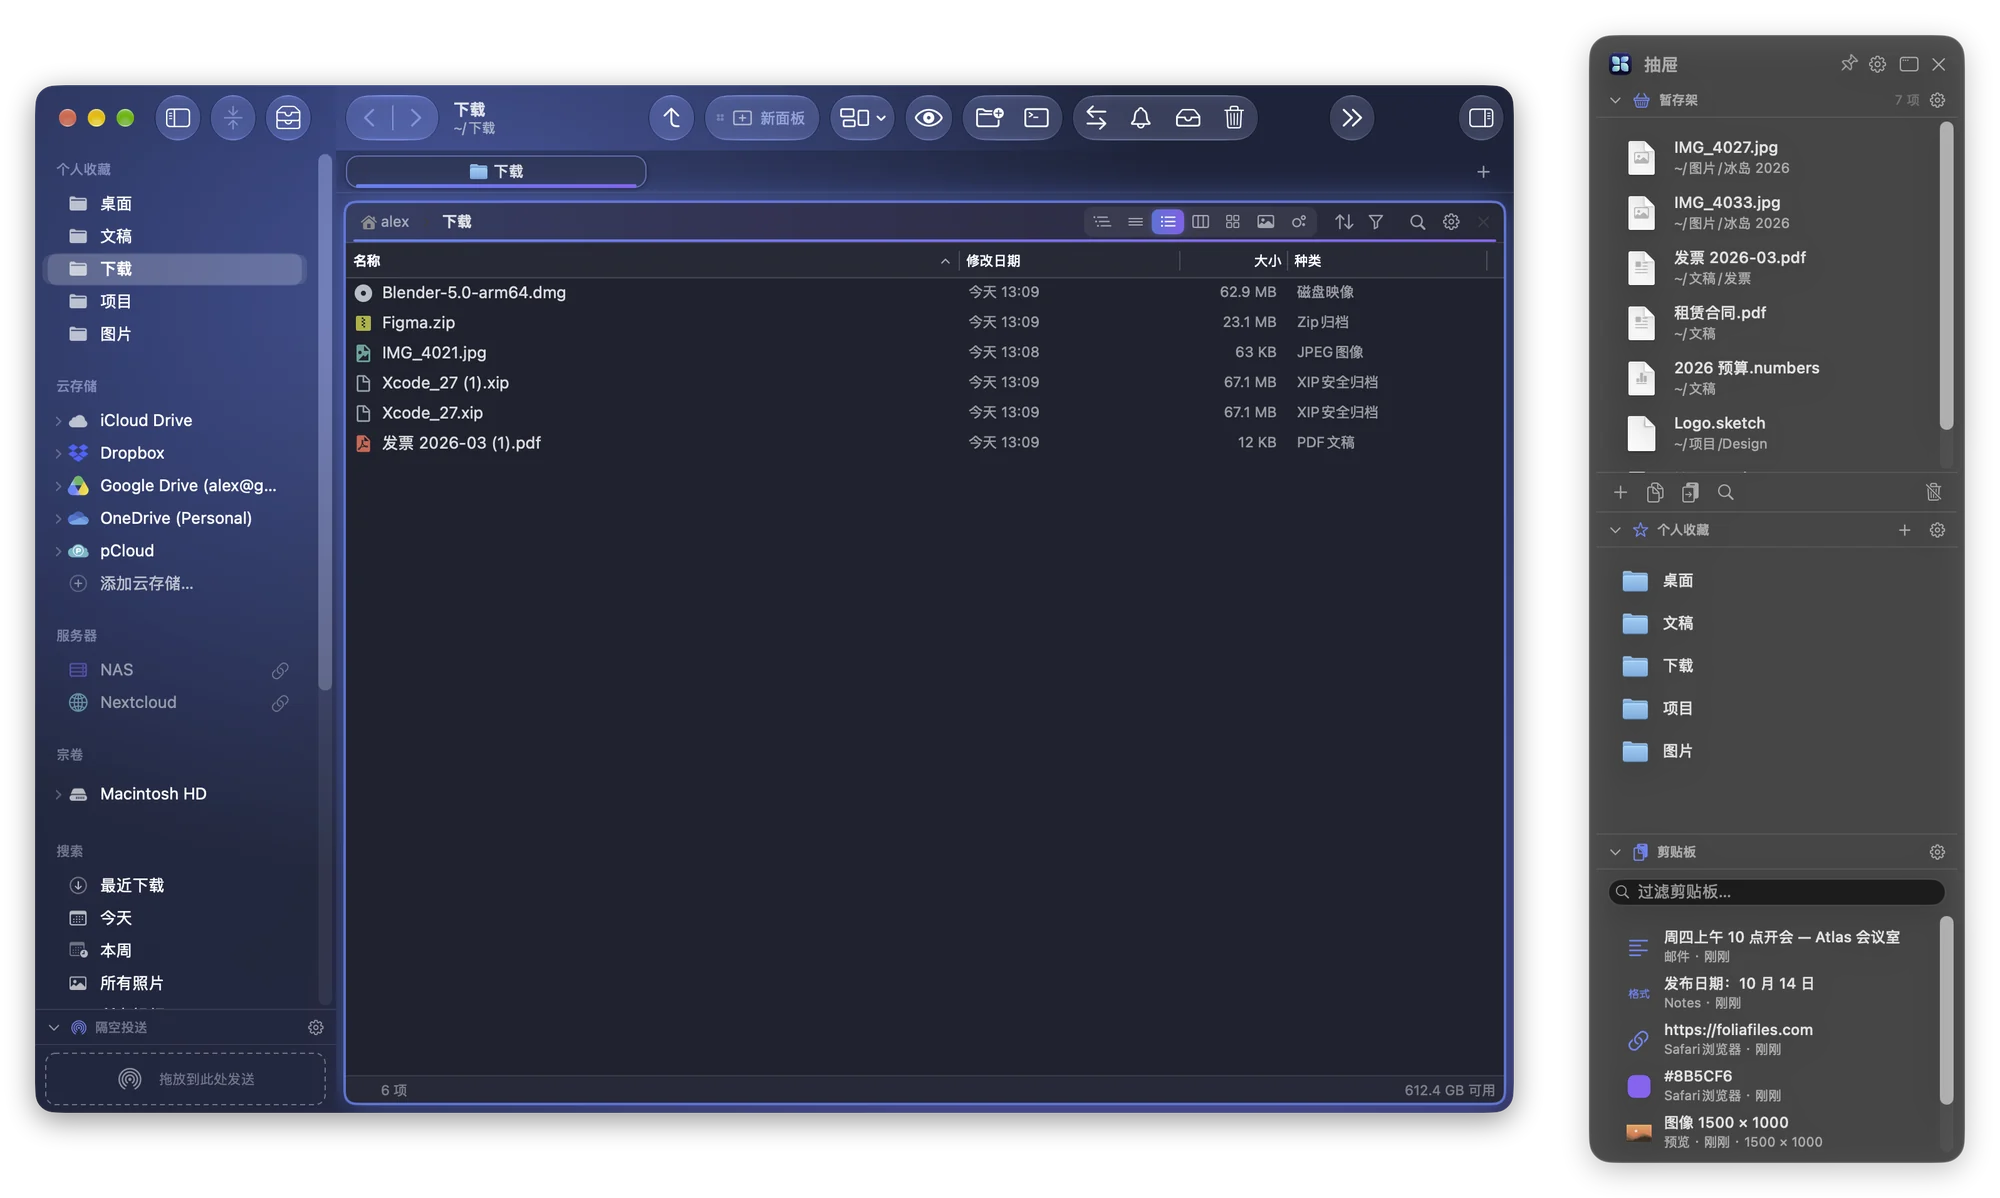Open the panel layout dropdown
This screenshot has width=2000, height=1198.
(862, 118)
